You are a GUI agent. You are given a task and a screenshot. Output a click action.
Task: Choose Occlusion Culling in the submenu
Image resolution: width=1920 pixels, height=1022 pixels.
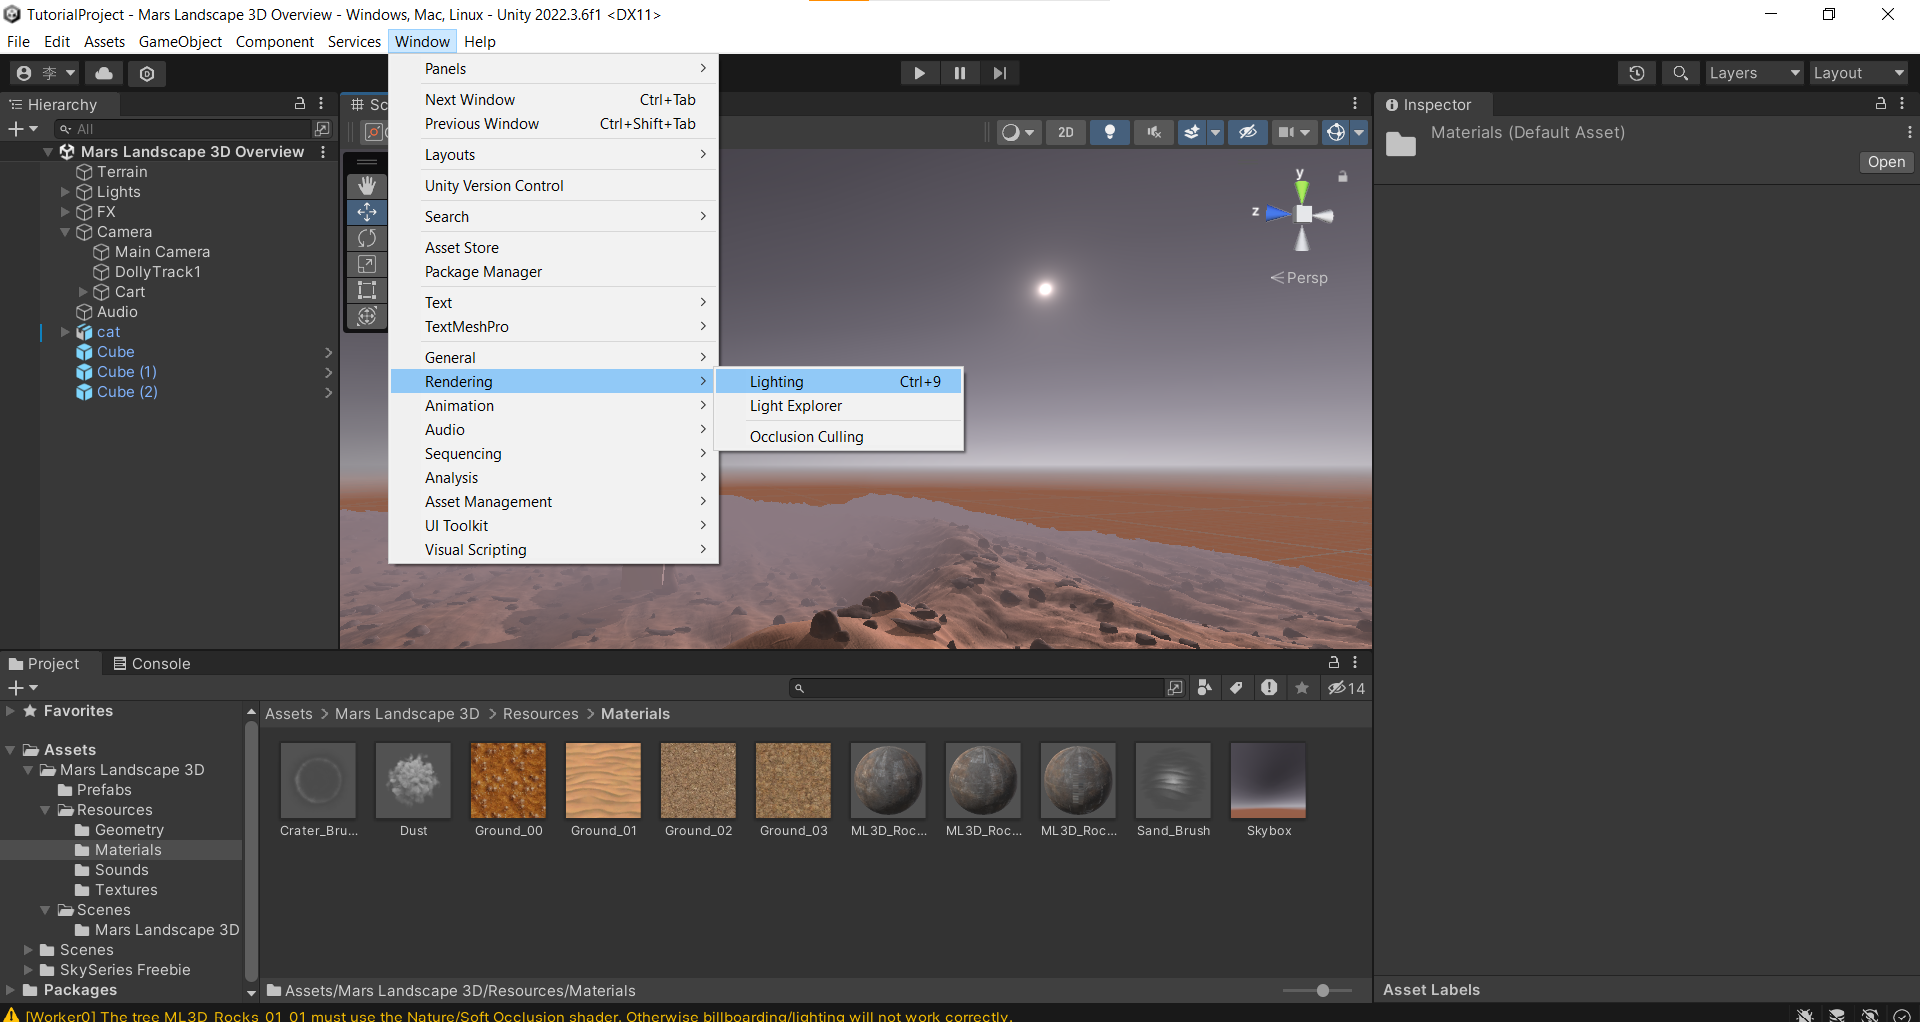tap(840, 437)
